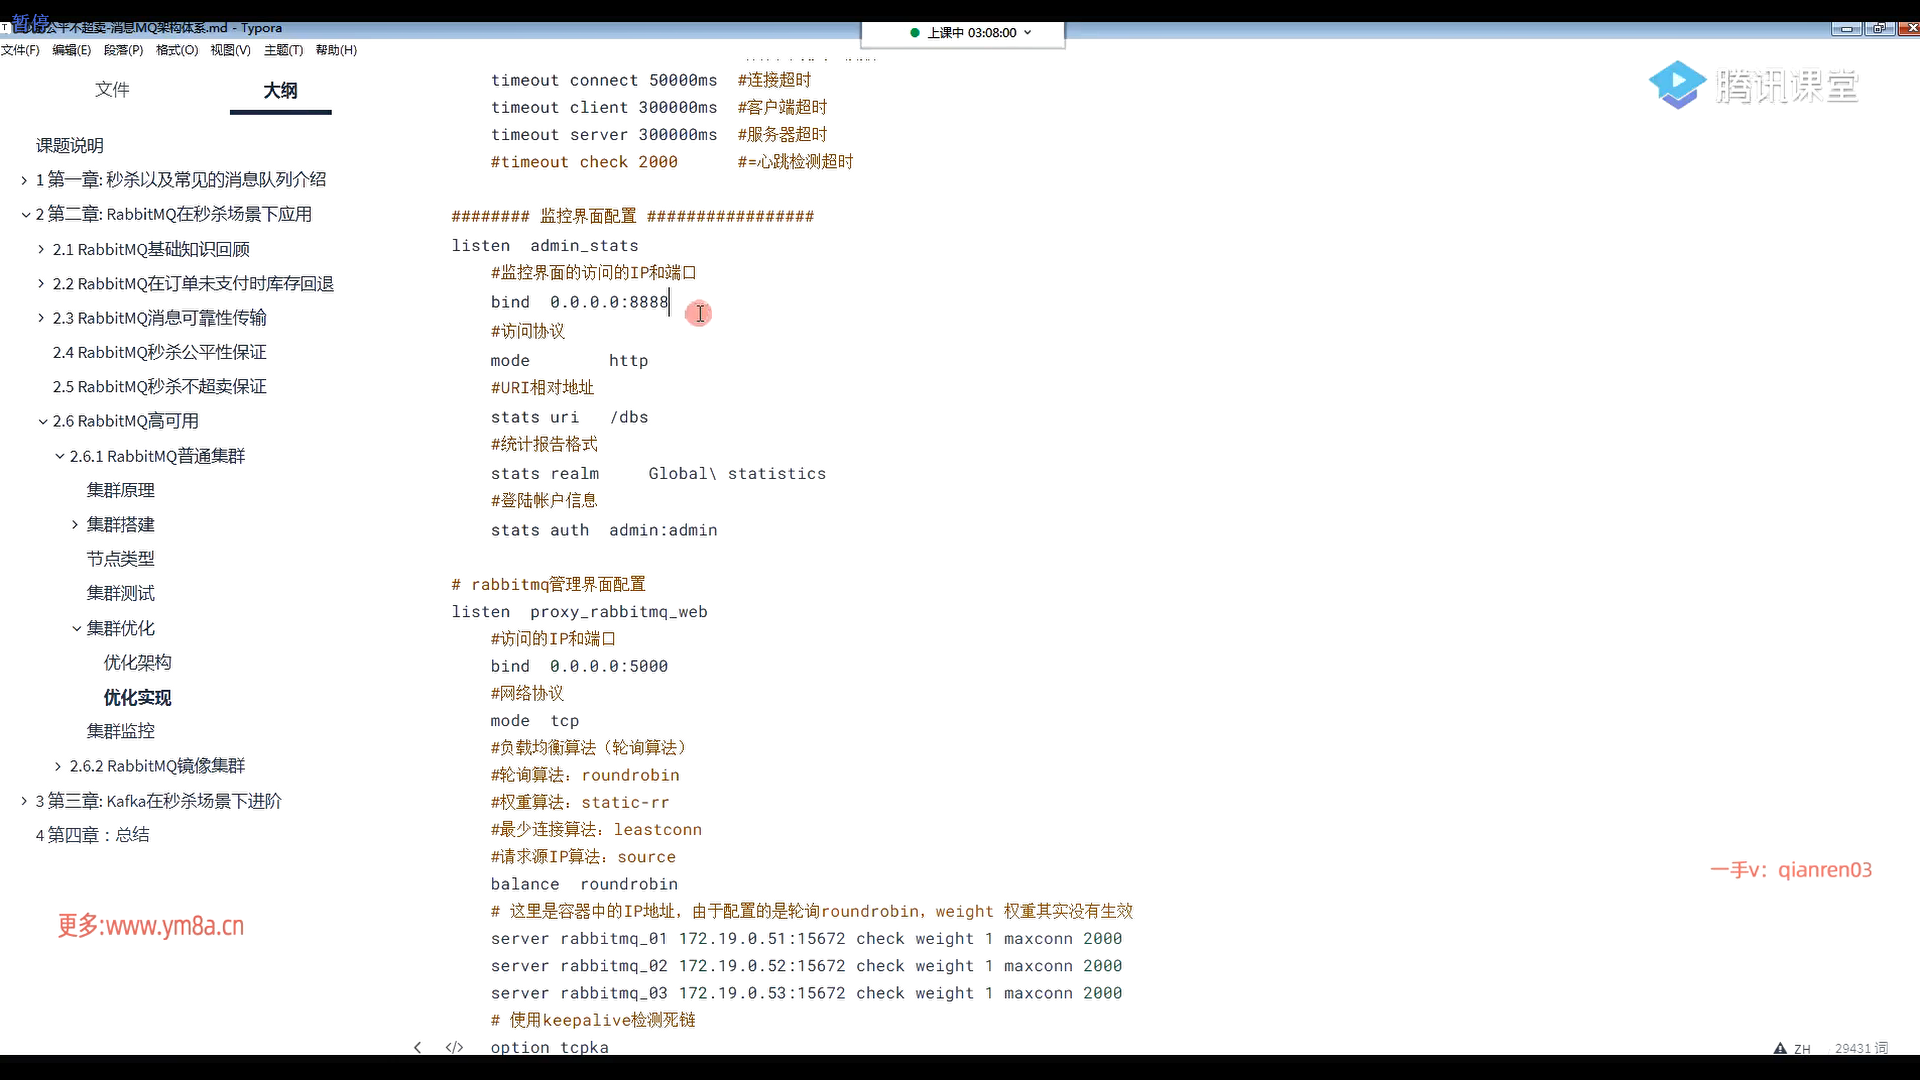Open the word count display

(1860, 1048)
